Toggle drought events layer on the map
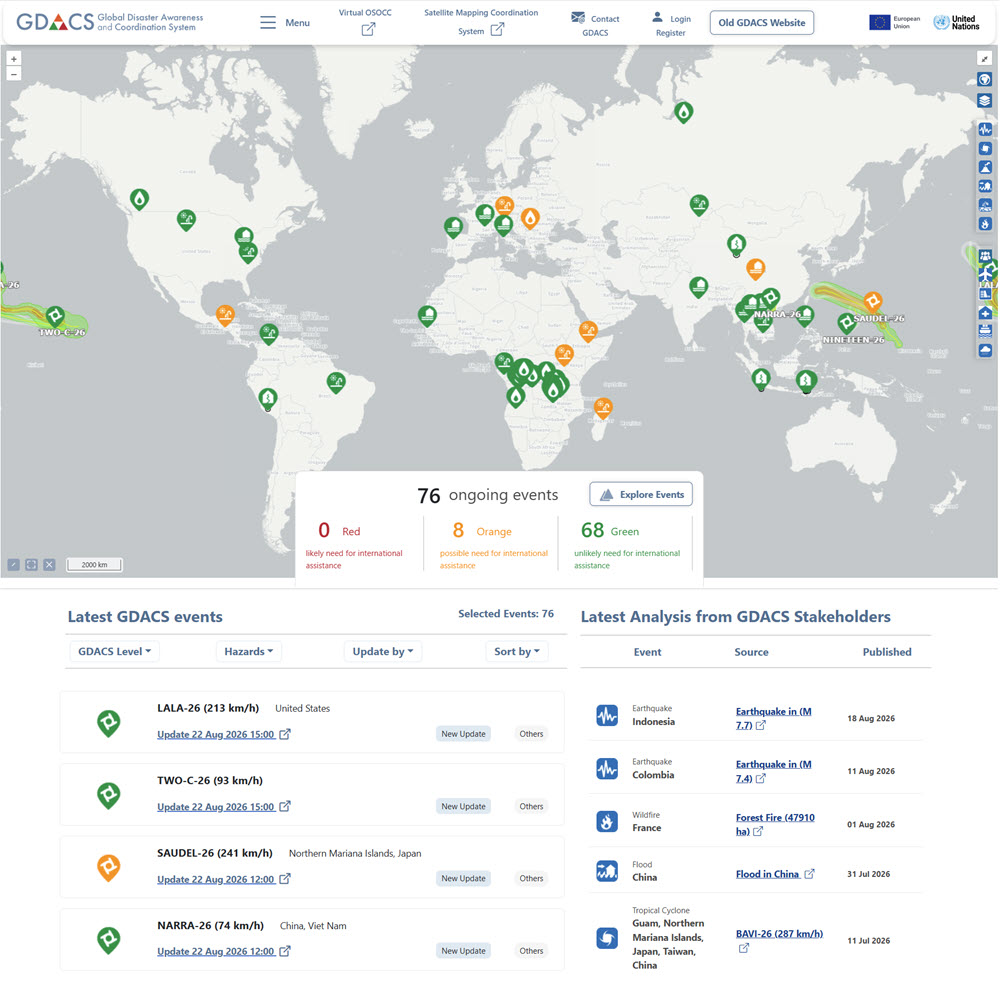Image resolution: width=1000 pixels, height=1000 pixels. [x=985, y=205]
